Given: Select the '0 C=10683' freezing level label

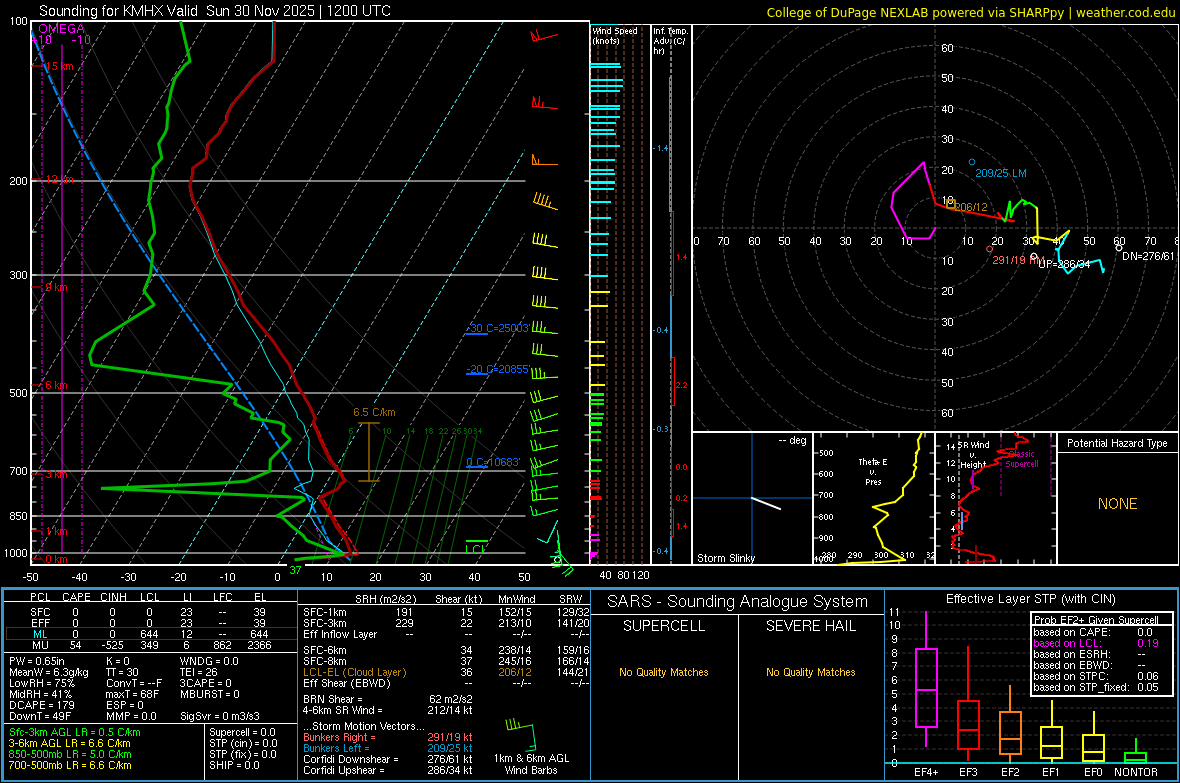Looking at the screenshot, I should point(493,462).
